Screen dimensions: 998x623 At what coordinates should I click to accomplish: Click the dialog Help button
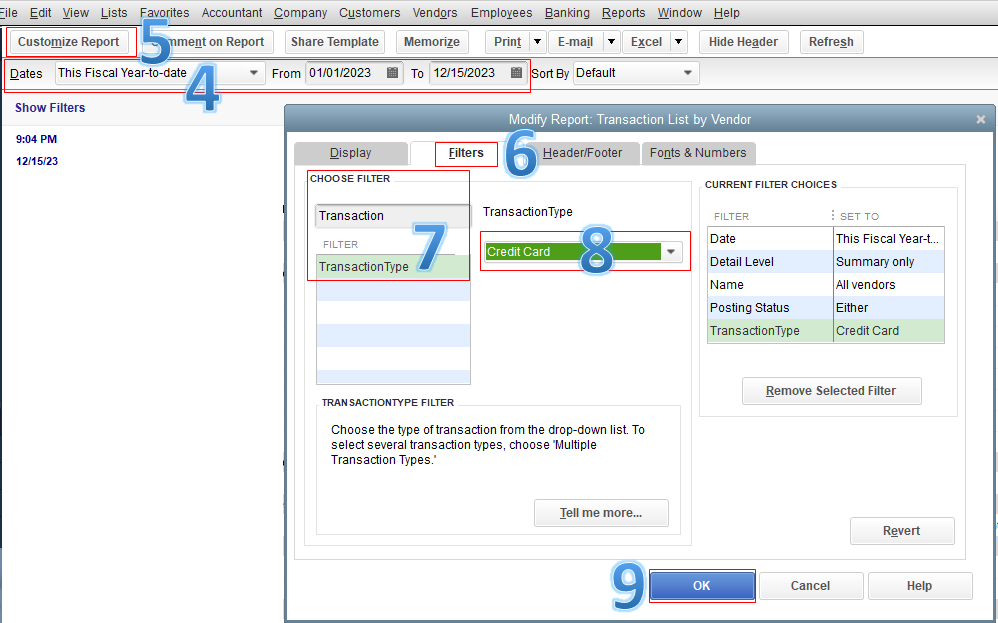pyautogui.click(x=920, y=585)
